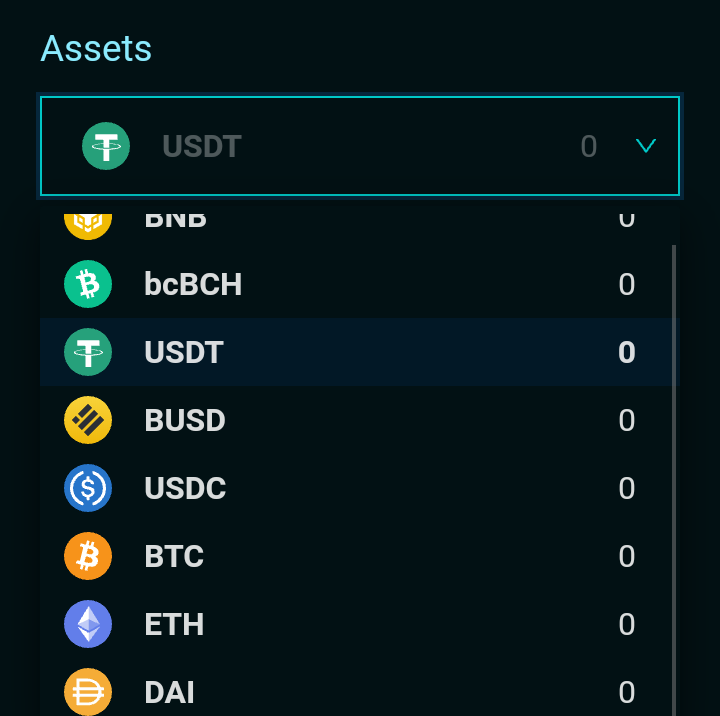The height and width of the screenshot is (716, 720).
Task: Choose BUSD from the asset list
Action: pos(360,420)
